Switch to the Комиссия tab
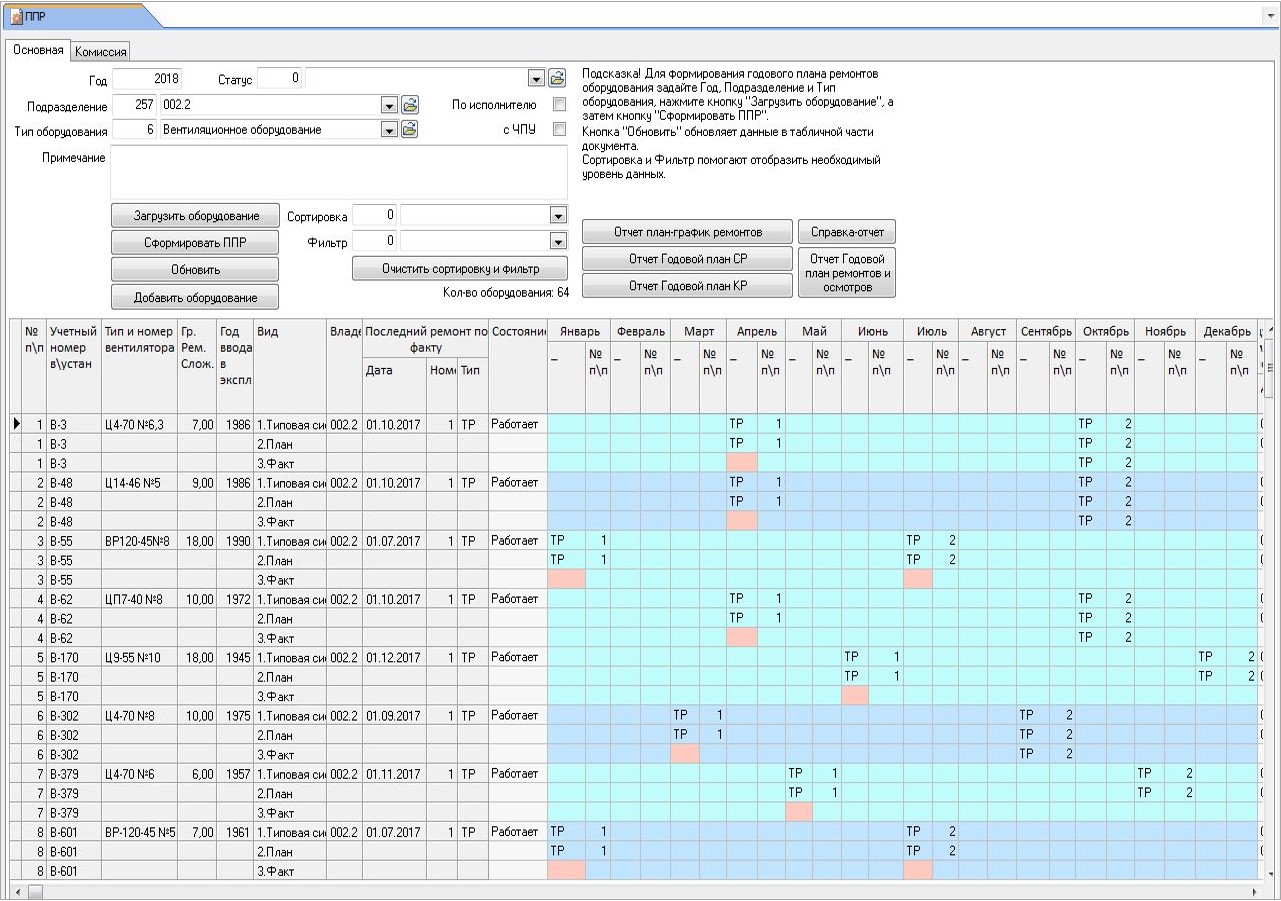1281x901 pixels. click(101, 52)
